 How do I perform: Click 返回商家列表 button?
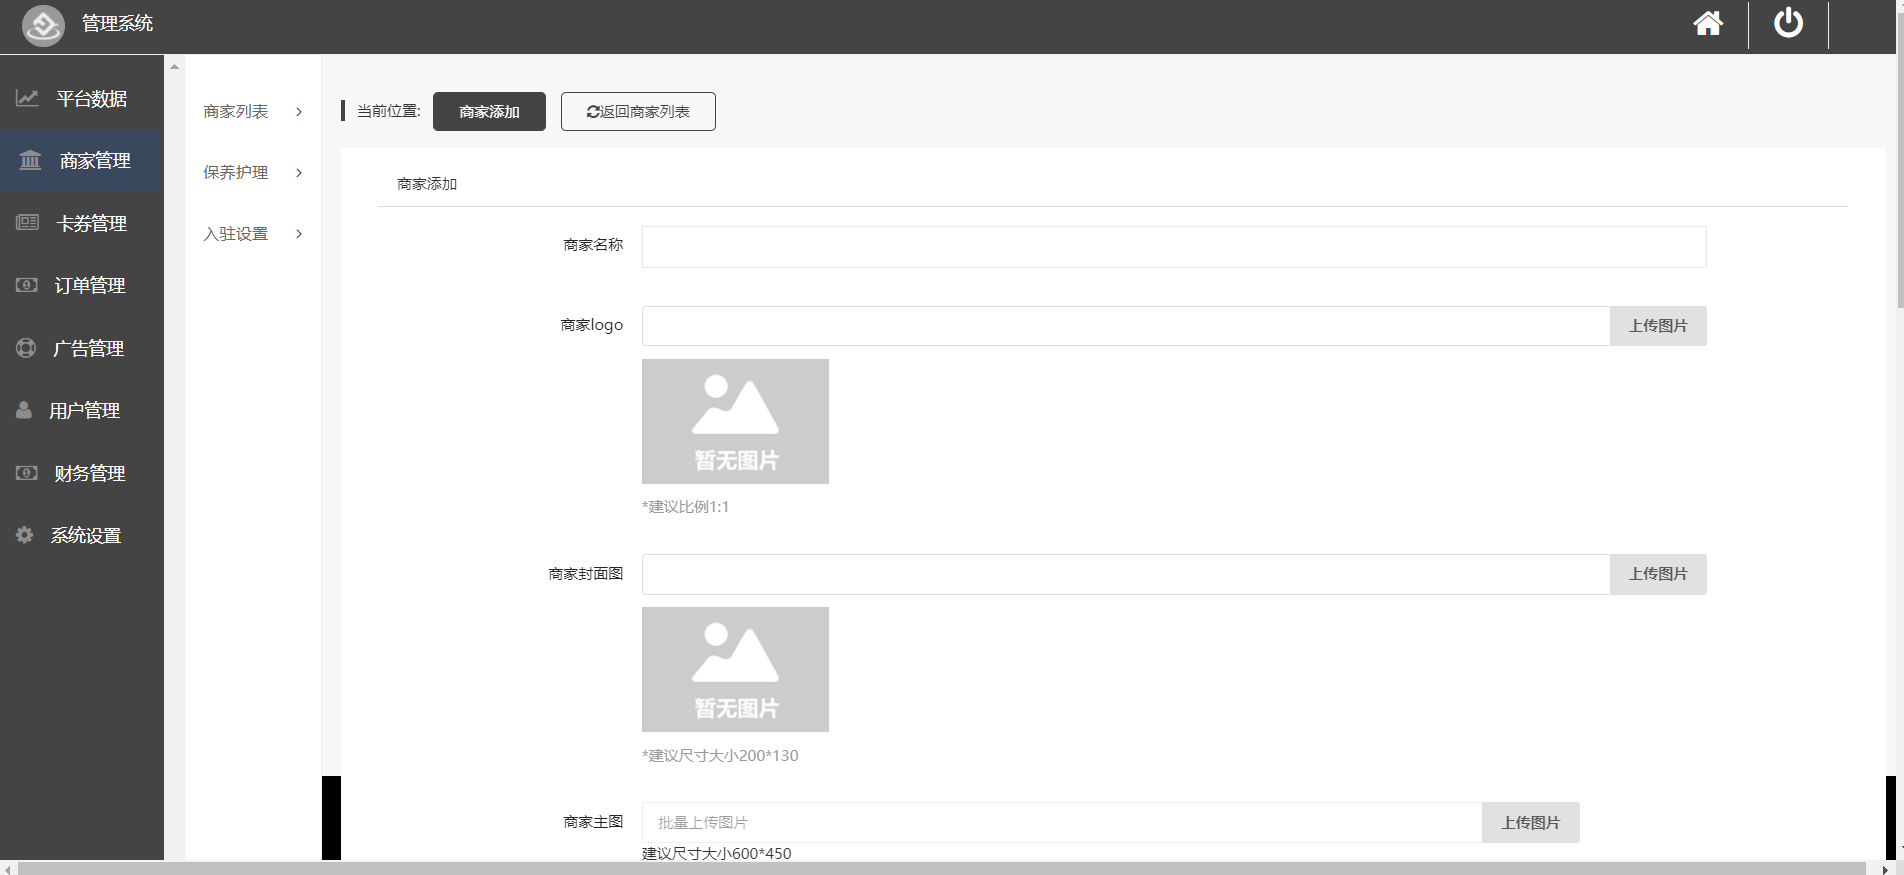pyautogui.click(x=638, y=111)
